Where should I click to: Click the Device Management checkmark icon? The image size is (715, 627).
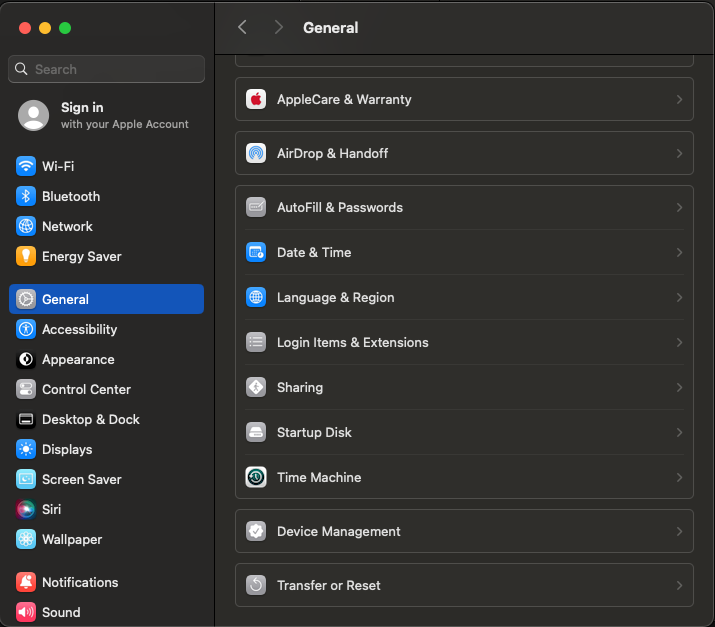[x=256, y=531]
